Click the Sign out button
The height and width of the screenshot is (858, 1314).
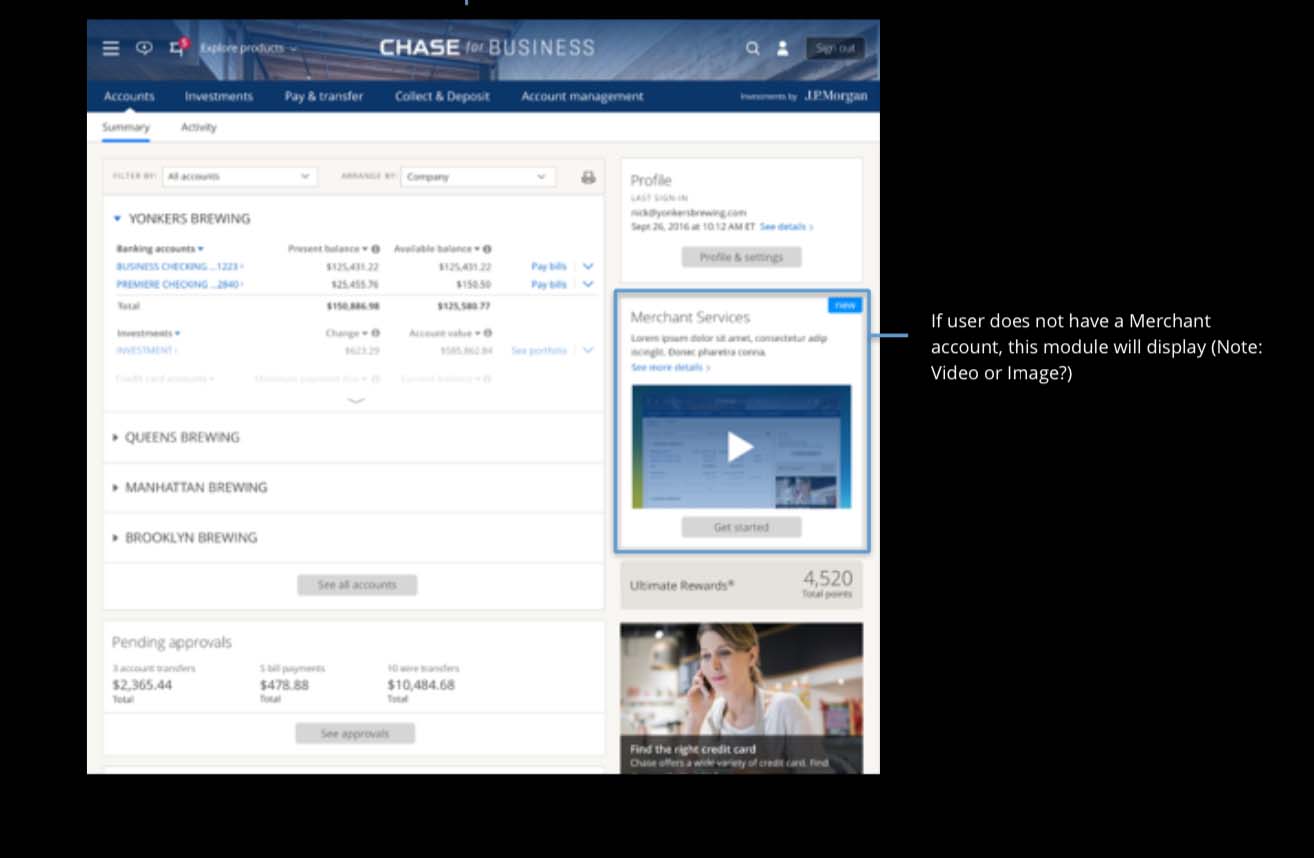(835, 48)
